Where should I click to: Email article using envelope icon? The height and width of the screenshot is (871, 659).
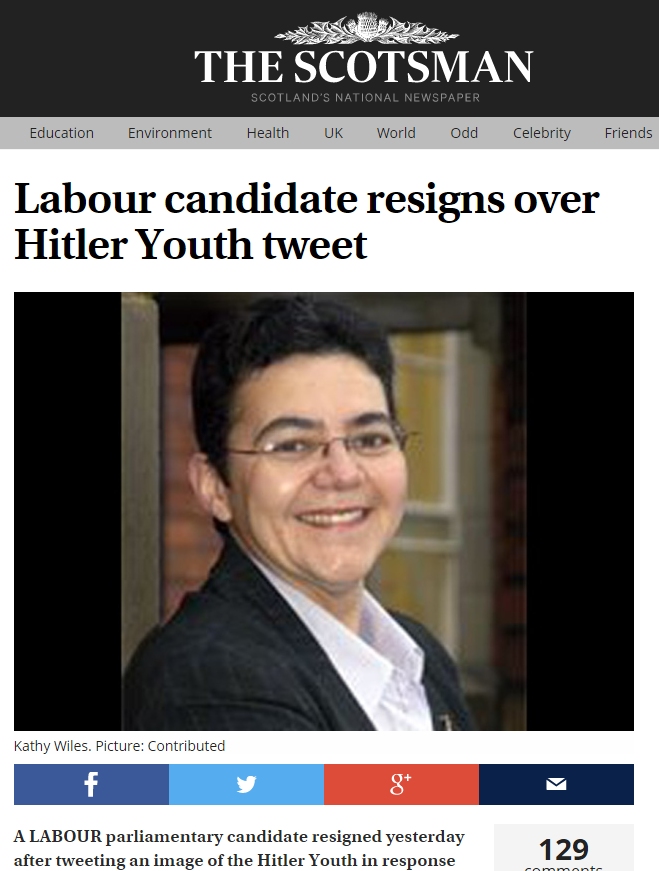click(556, 784)
